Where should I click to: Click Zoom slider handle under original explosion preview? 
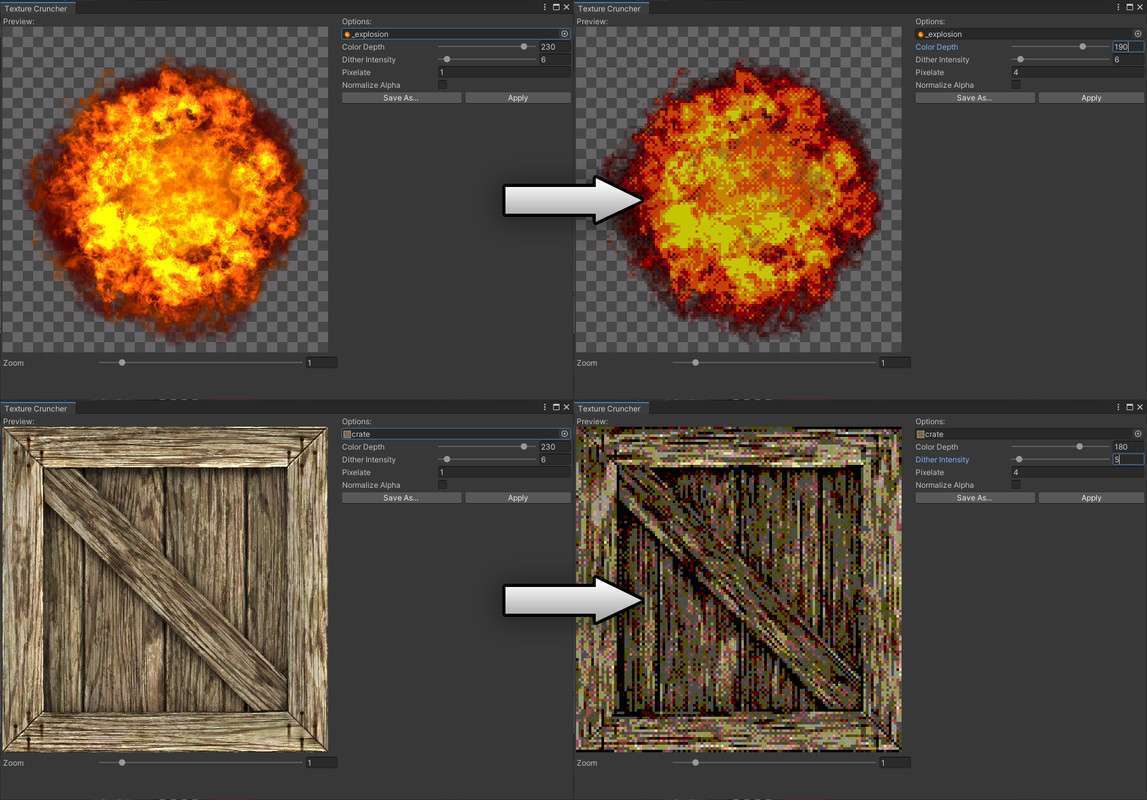click(122, 363)
